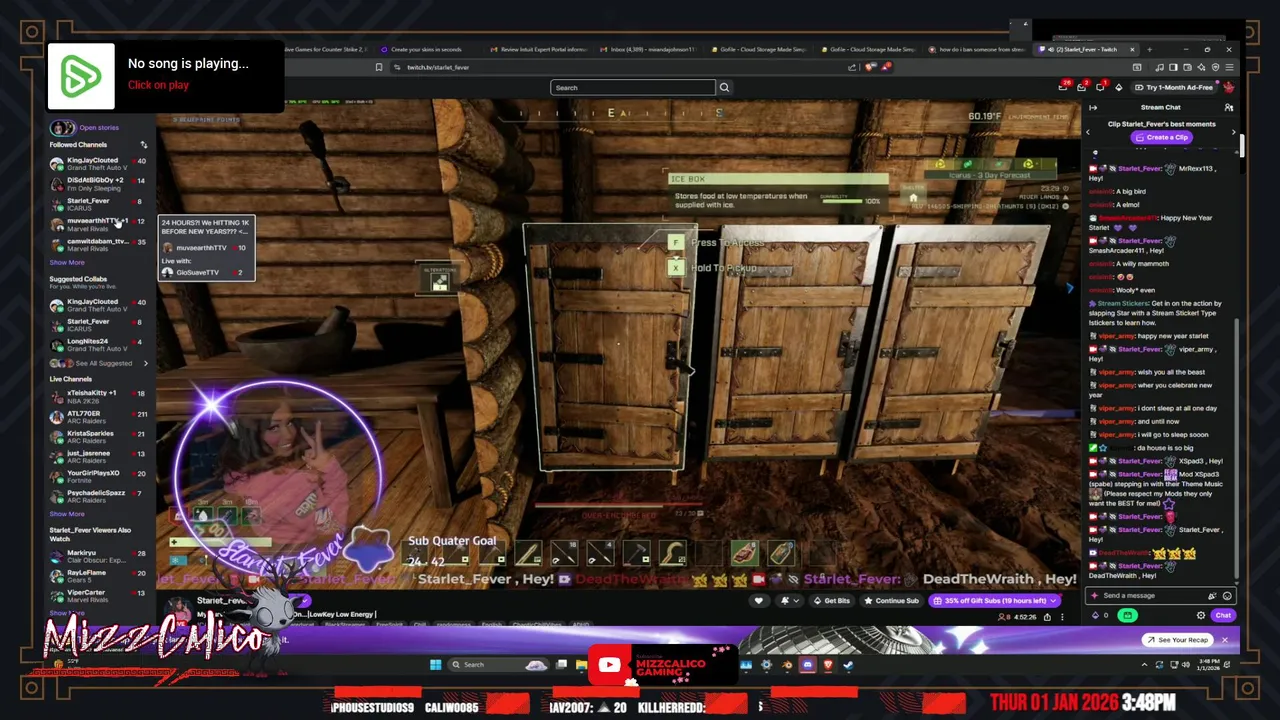
Task: Open the taskbar volume icon
Action: tap(1186, 665)
